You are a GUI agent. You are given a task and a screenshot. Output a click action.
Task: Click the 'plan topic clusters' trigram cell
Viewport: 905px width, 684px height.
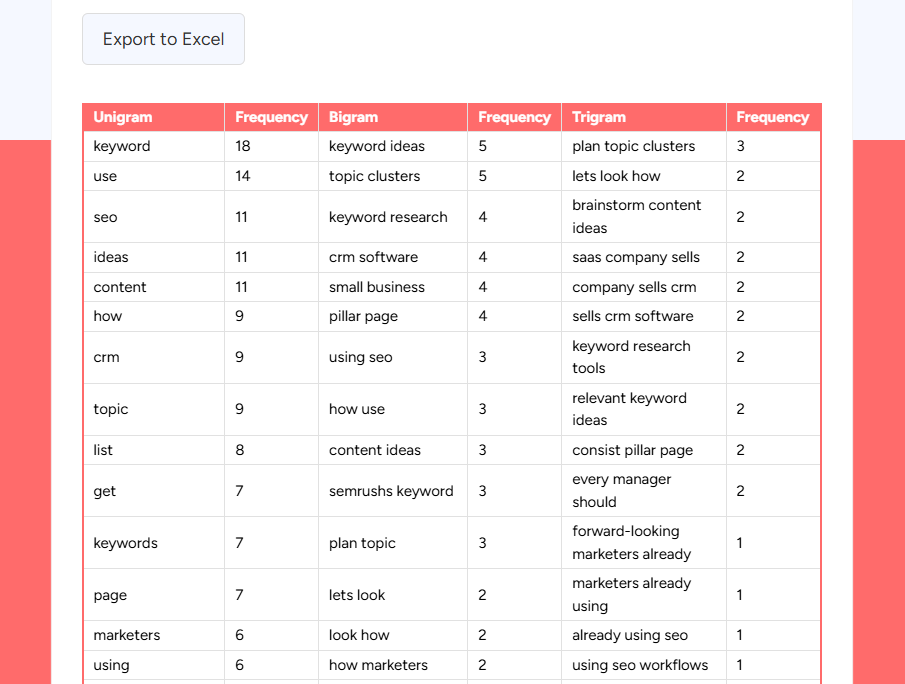(x=632, y=146)
